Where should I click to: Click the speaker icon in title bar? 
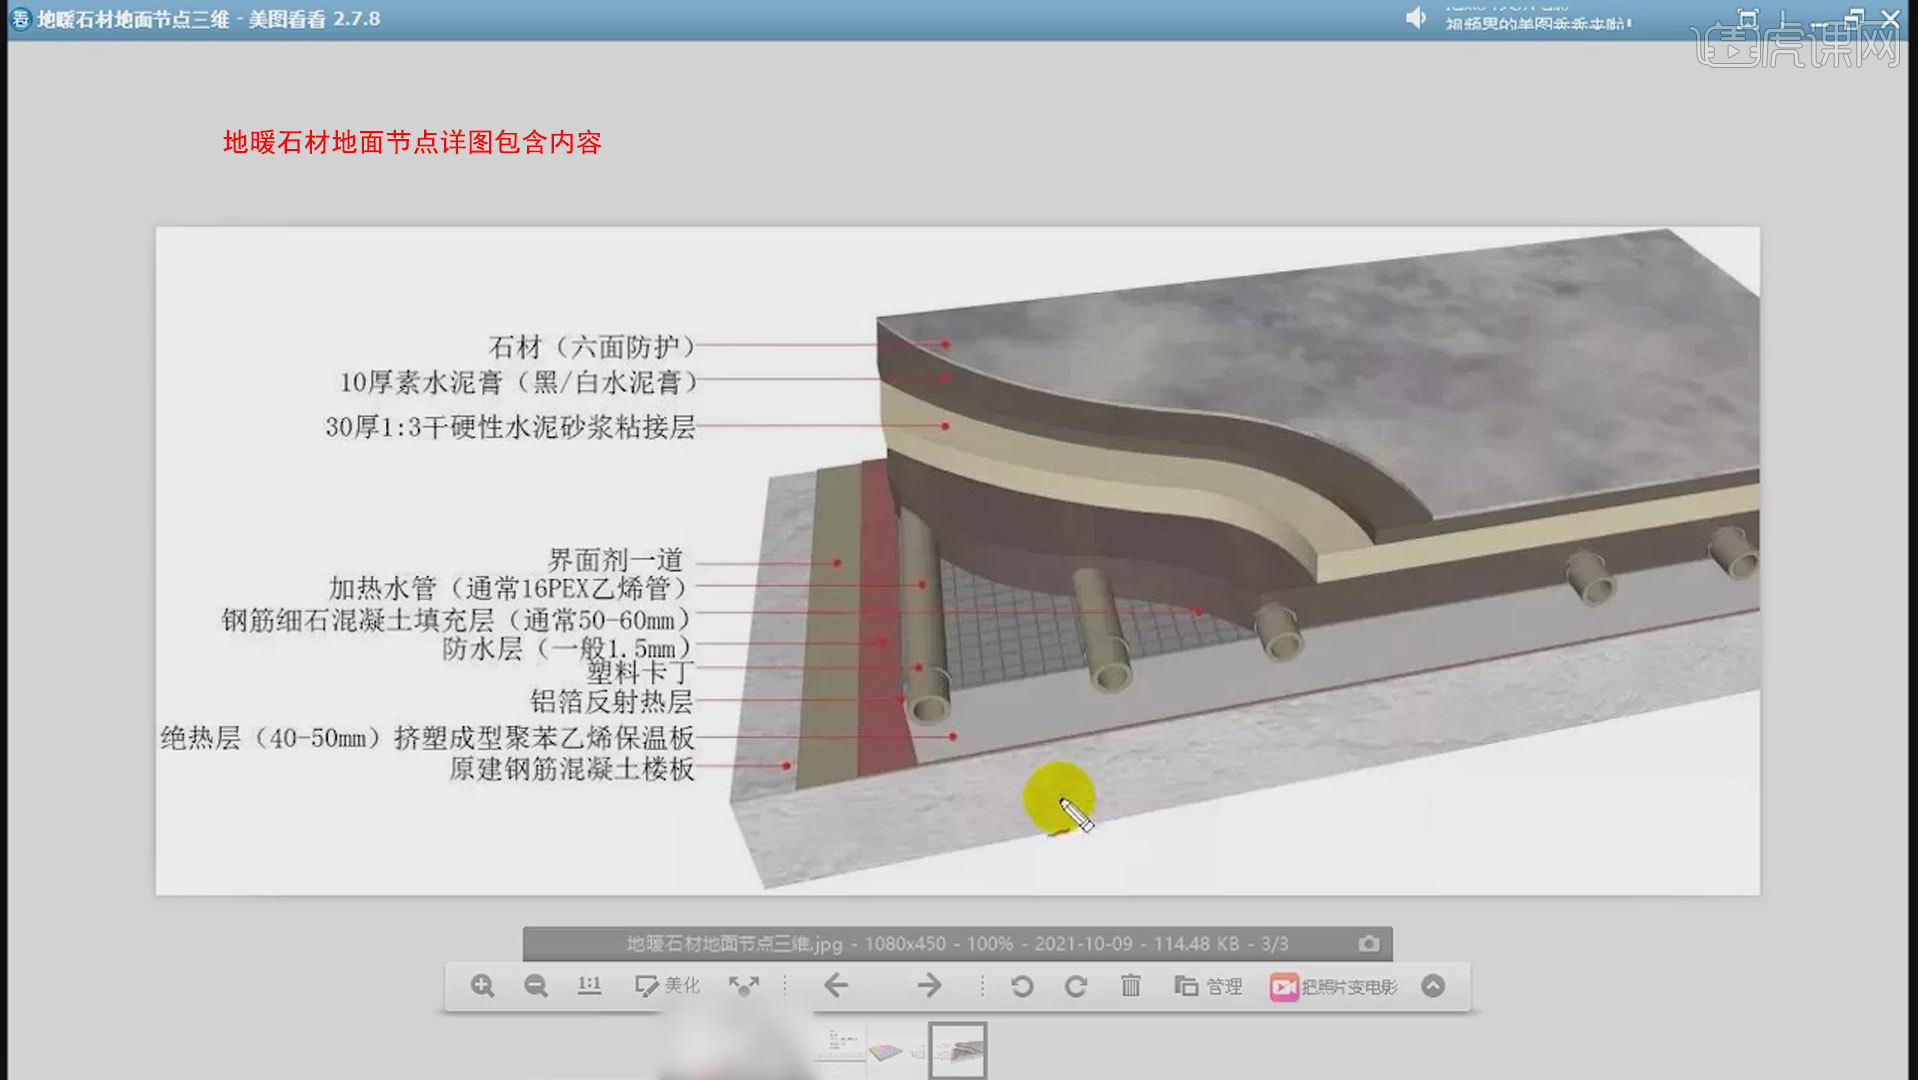[1416, 18]
